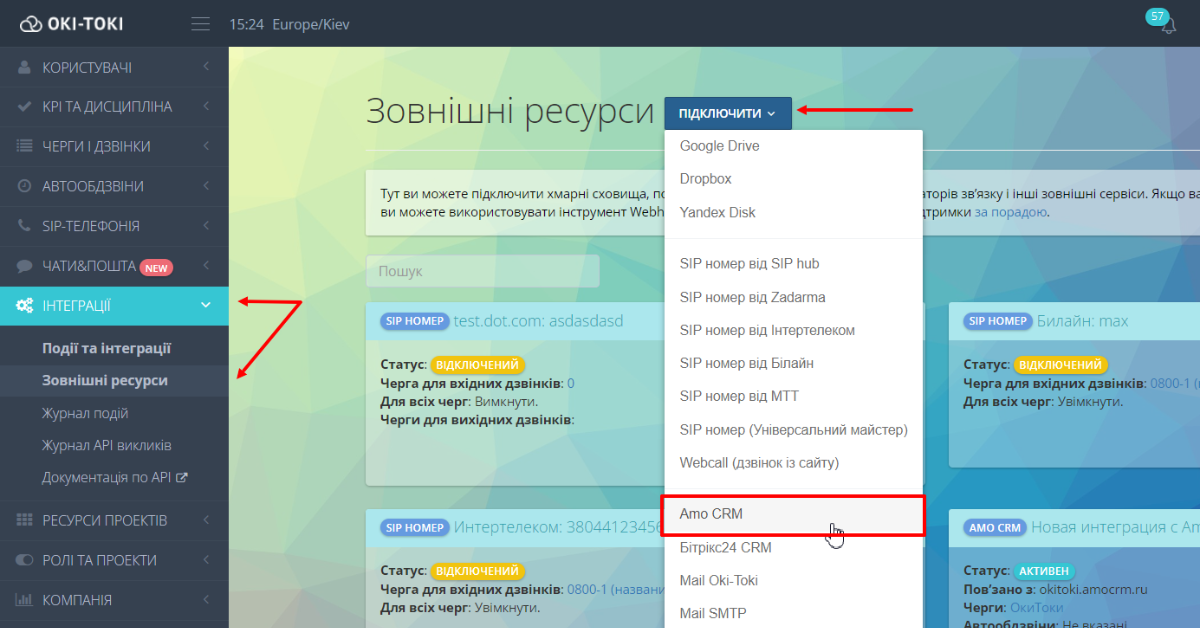This screenshot has height=628, width=1200.
Task: Collapse the Інтеграції section
Action: (114, 305)
